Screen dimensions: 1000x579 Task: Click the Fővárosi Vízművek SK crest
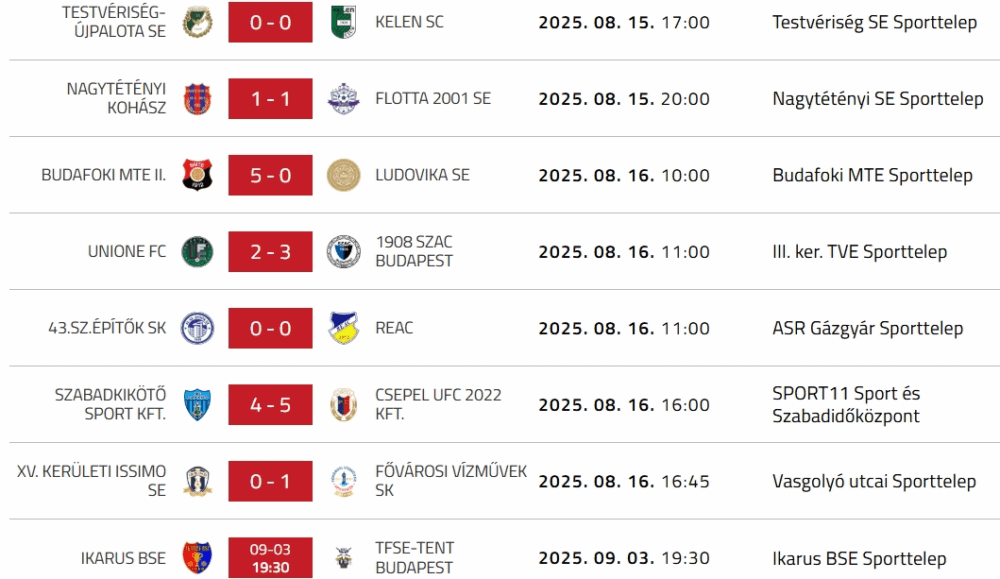coord(343,481)
